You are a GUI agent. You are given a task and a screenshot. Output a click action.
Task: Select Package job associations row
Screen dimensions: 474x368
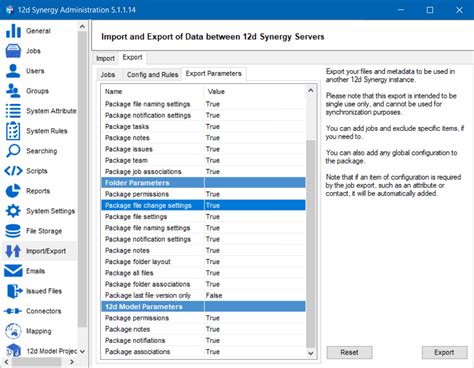(x=203, y=172)
